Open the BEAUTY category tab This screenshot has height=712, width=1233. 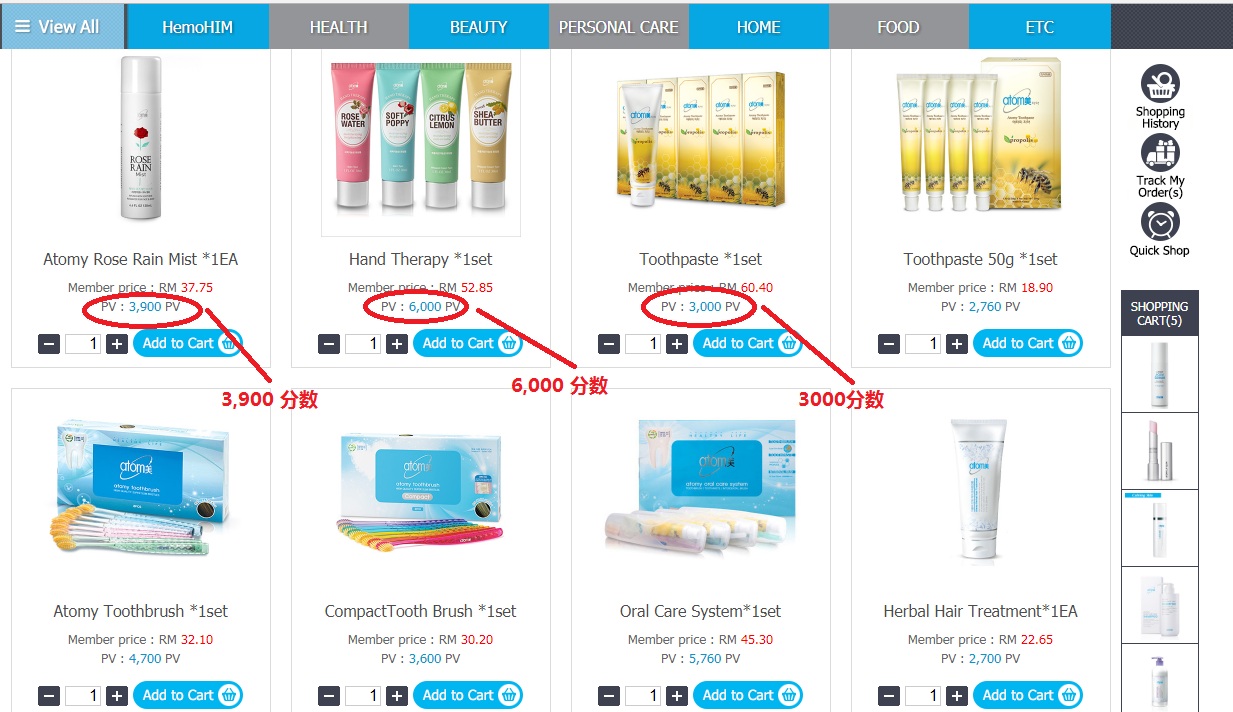point(478,27)
